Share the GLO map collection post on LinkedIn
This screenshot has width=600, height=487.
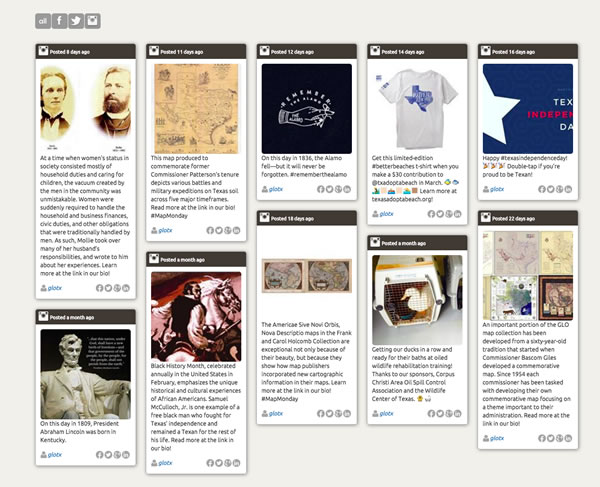pyautogui.click(x=568, y=438)
